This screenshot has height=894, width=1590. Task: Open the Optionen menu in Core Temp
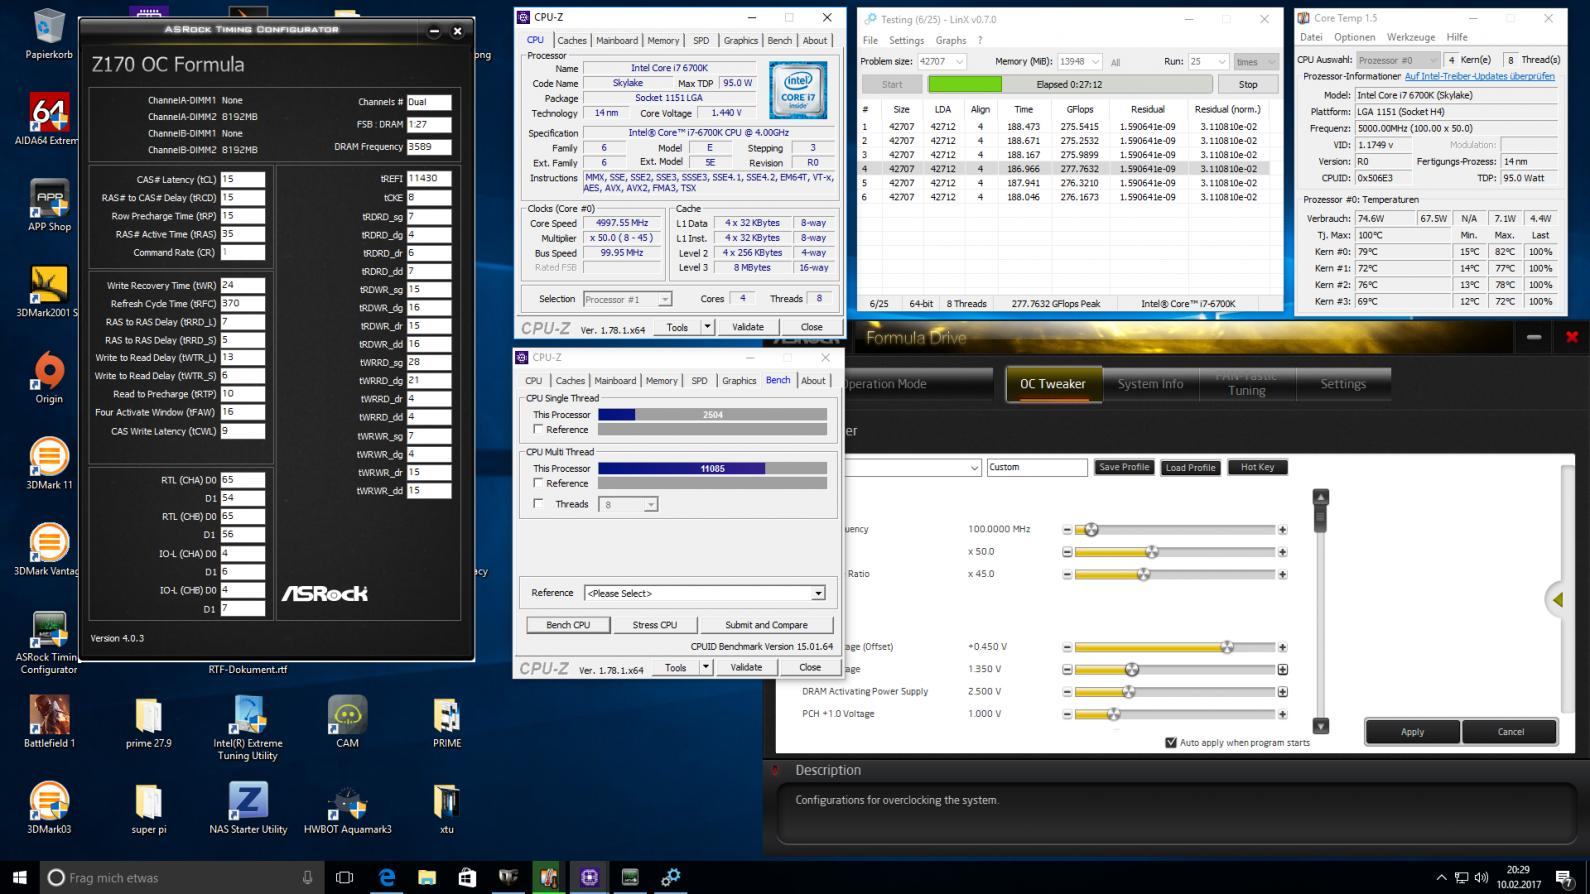pos(1354,37)
